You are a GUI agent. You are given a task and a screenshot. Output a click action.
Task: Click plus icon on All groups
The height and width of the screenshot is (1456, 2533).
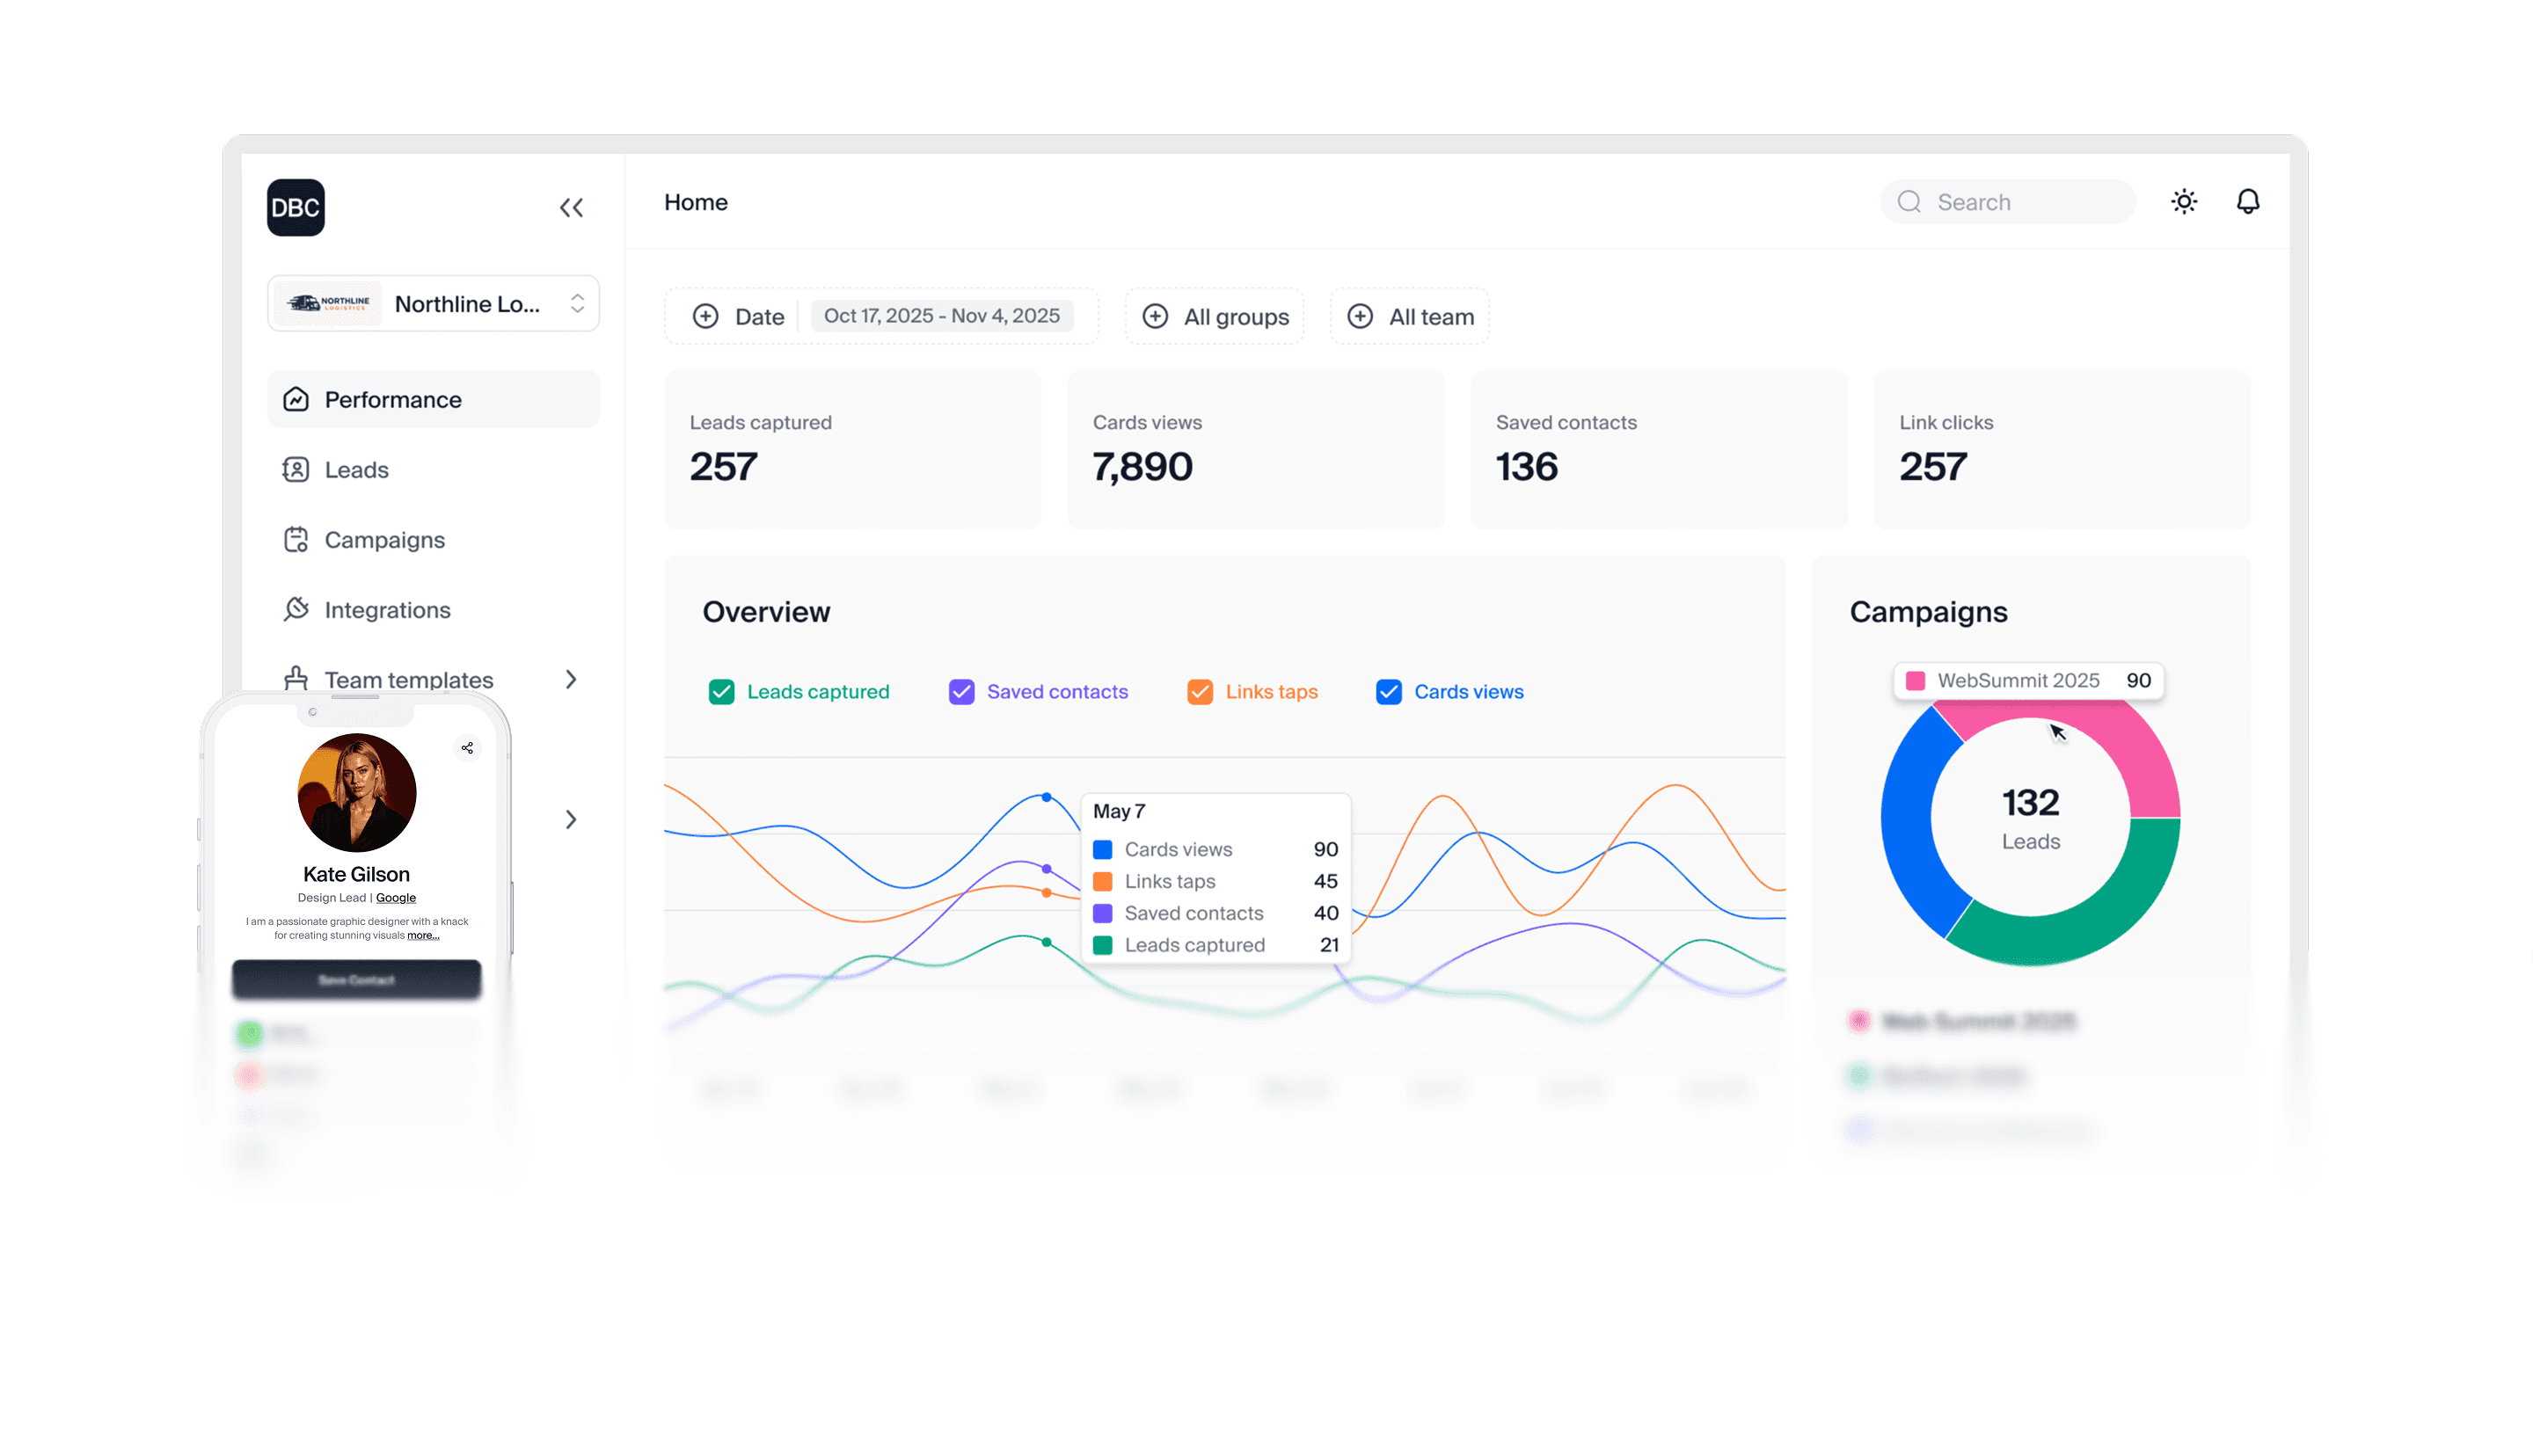pyautogui.click(x=1155, y=316)
